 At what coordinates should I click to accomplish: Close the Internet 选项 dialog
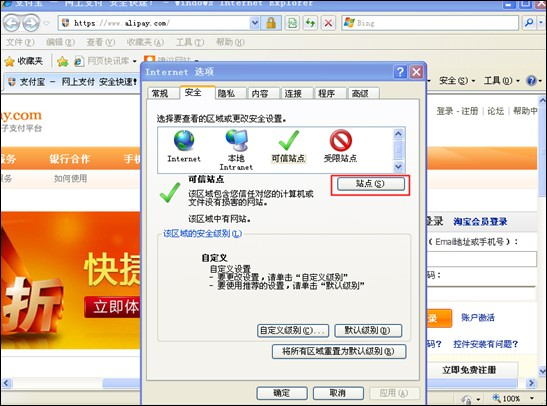[416, 72]
